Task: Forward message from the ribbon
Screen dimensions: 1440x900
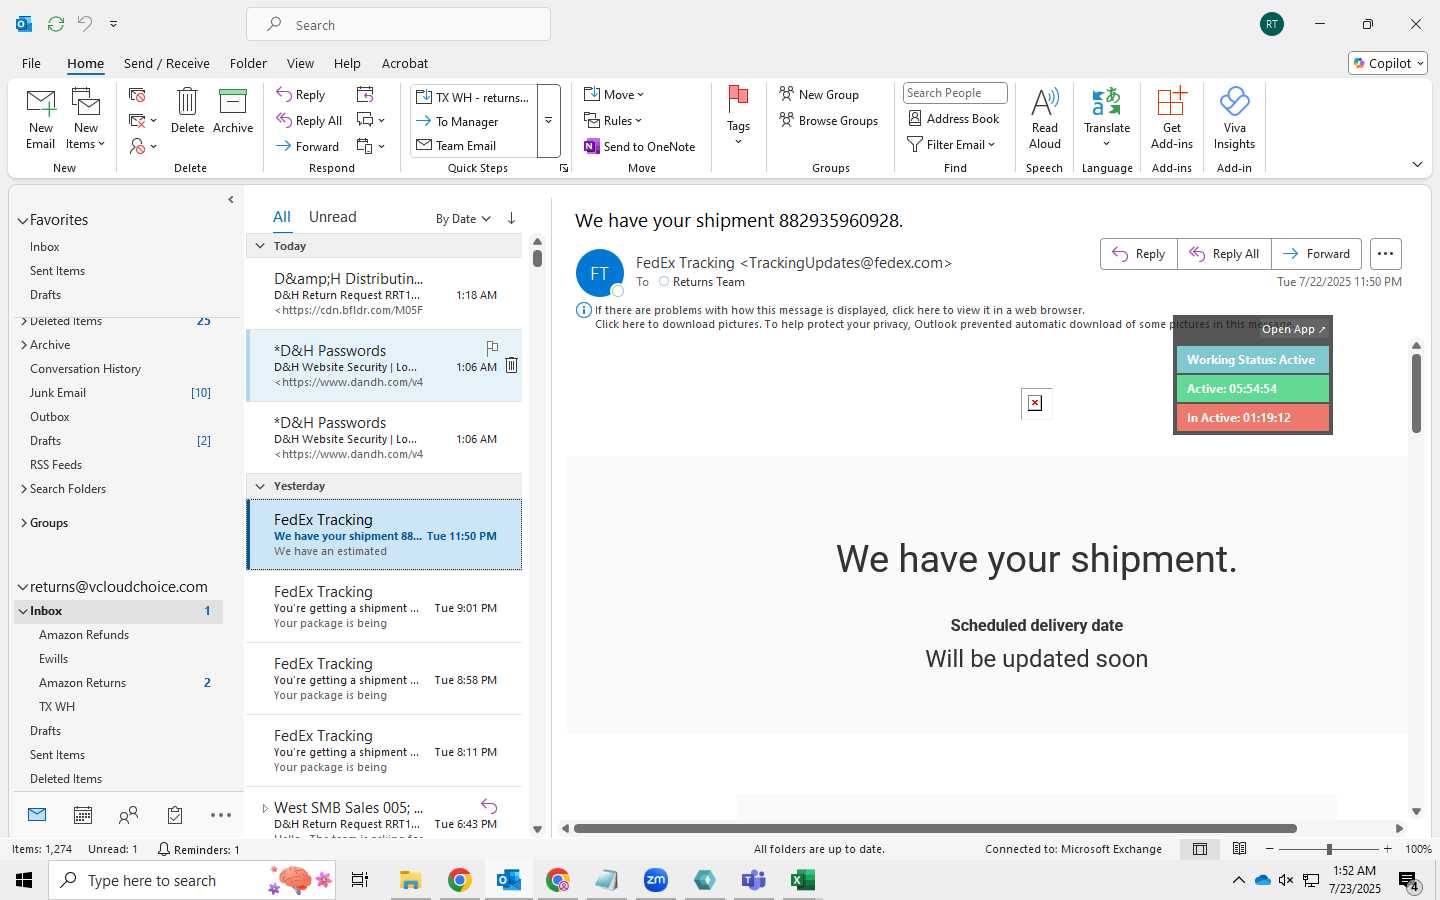Action: tap(308, 146)
